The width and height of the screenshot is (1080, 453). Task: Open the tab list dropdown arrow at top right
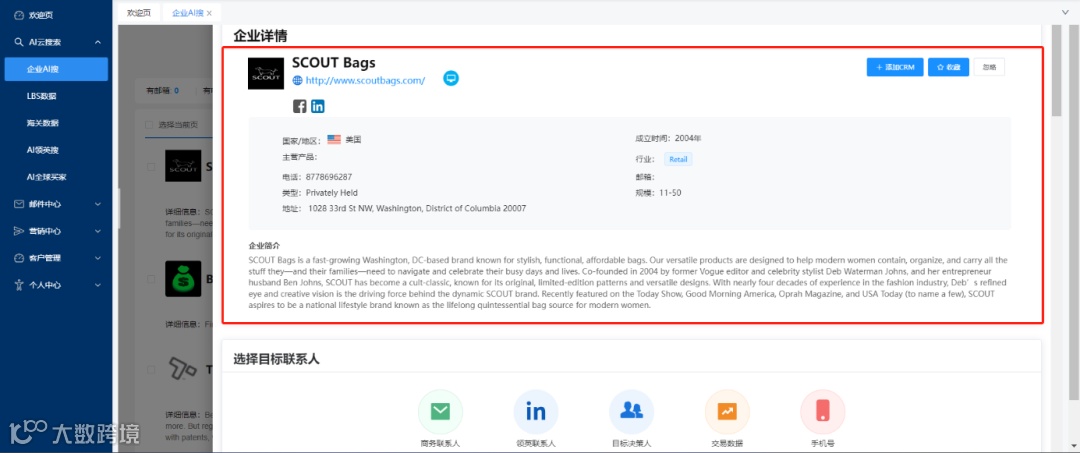(1066, 12)
